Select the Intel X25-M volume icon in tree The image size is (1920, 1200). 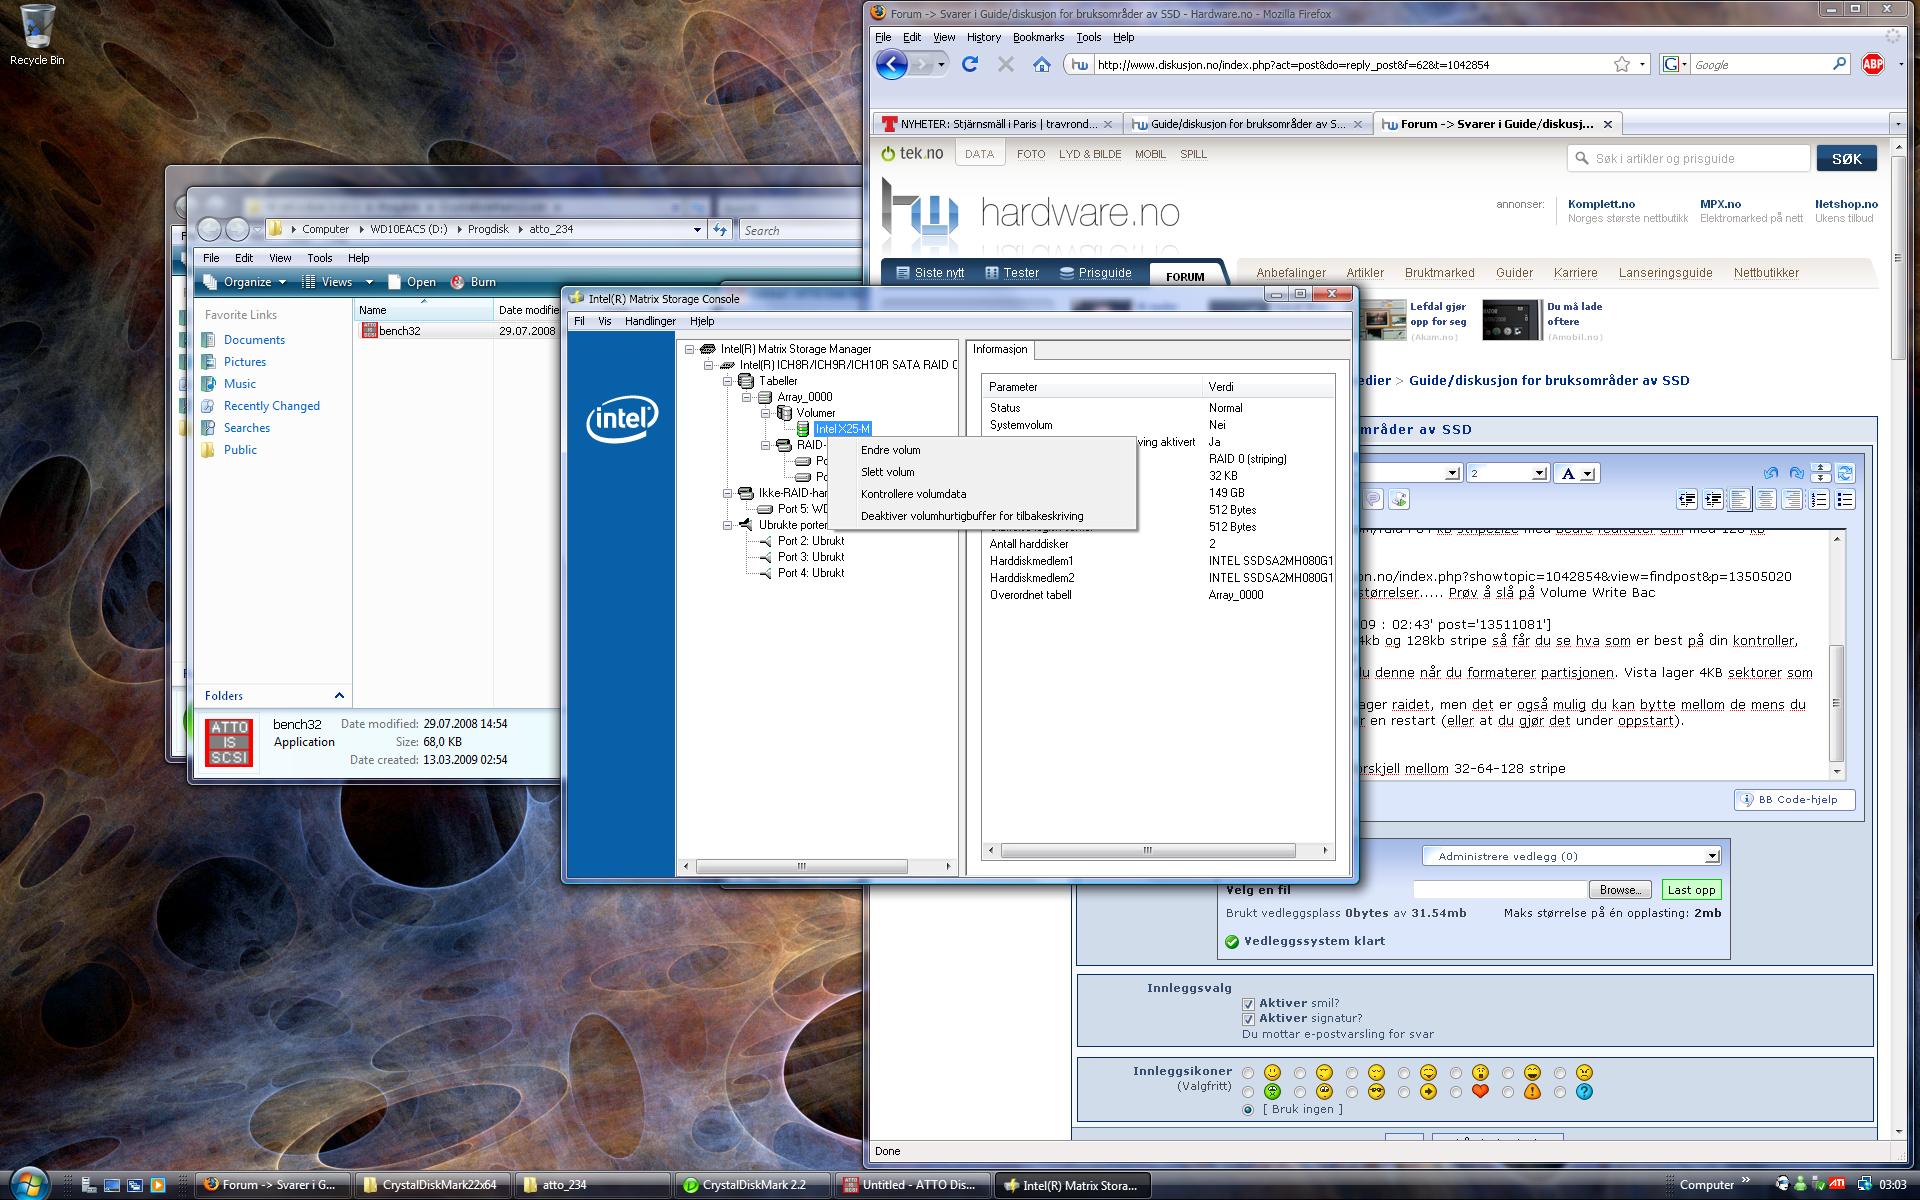point(803,429)
